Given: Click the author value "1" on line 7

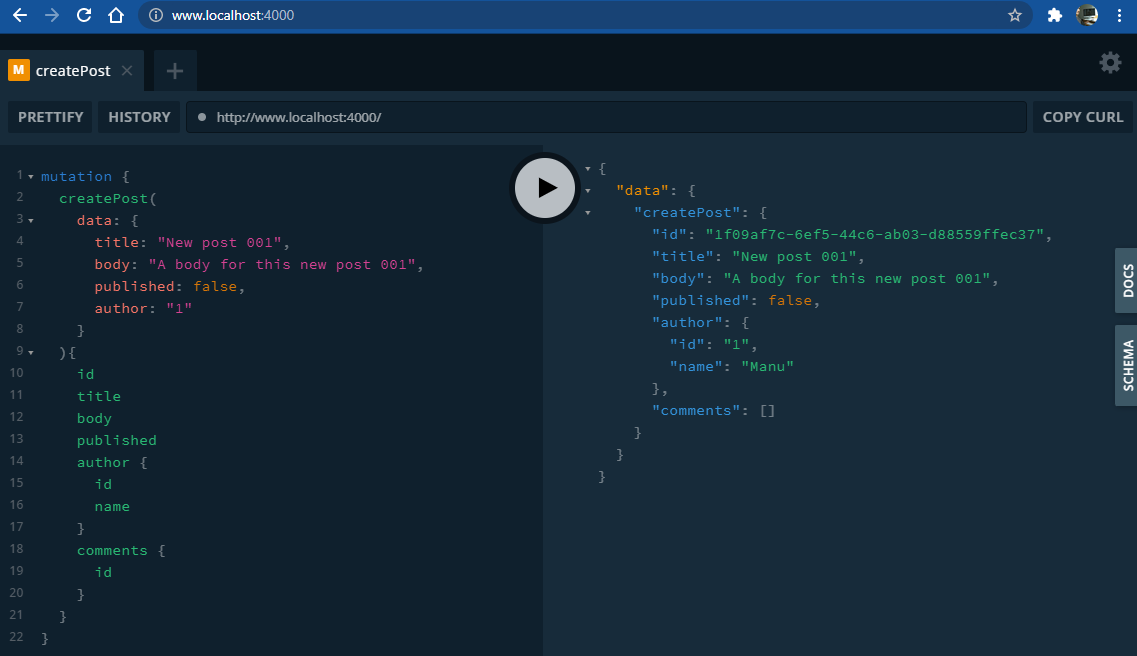Looking at the screenshot, I should tap(179, 308).
